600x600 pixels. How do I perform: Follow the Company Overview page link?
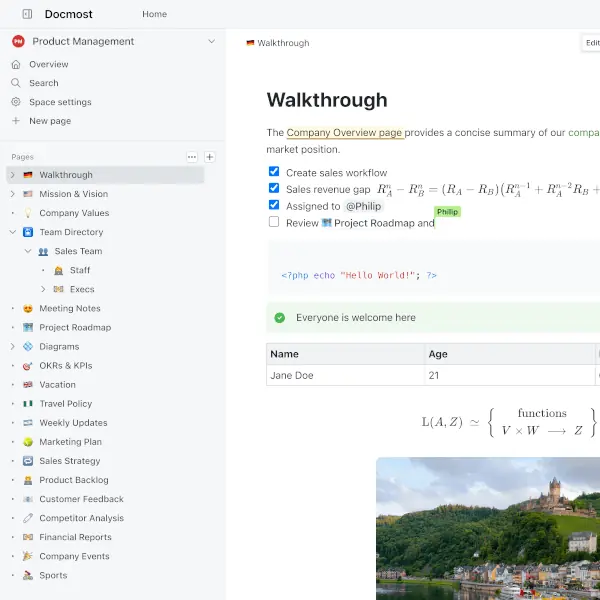pos(344,132)
